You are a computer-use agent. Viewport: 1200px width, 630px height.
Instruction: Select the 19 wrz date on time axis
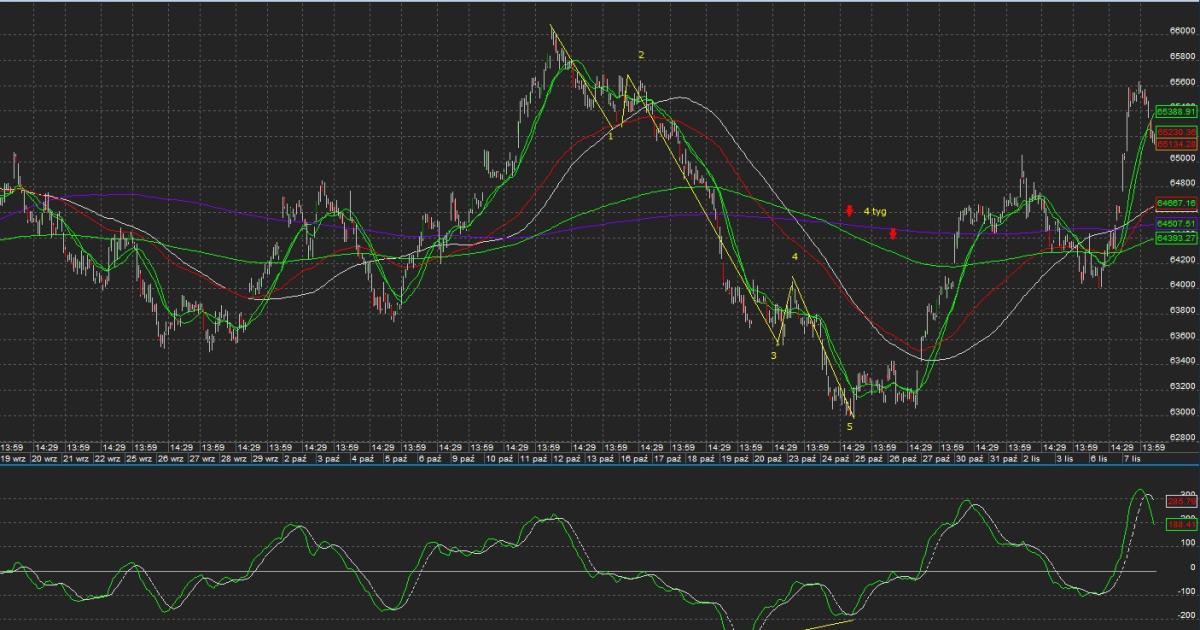(13, 458)
